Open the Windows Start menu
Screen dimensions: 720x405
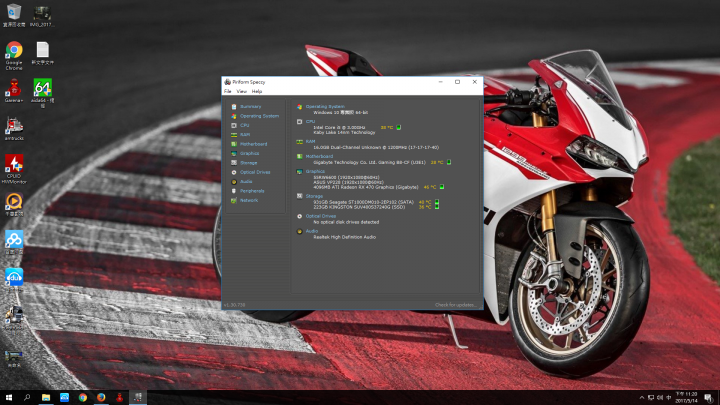9,398
